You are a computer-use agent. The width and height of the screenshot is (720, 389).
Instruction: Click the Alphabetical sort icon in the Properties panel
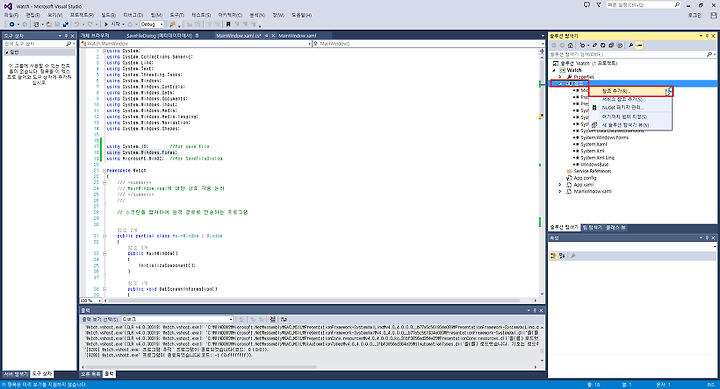[x=562, y=256]
